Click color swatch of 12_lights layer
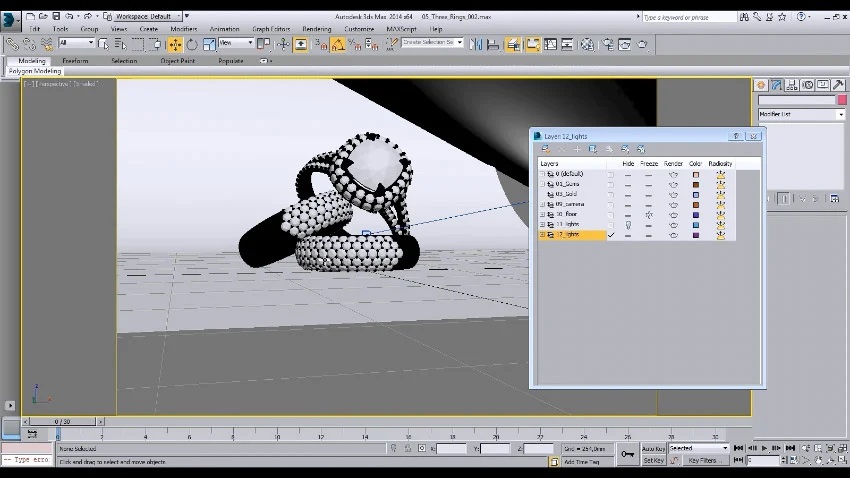This screenshot has width=850, height=478. pos(696,235)
